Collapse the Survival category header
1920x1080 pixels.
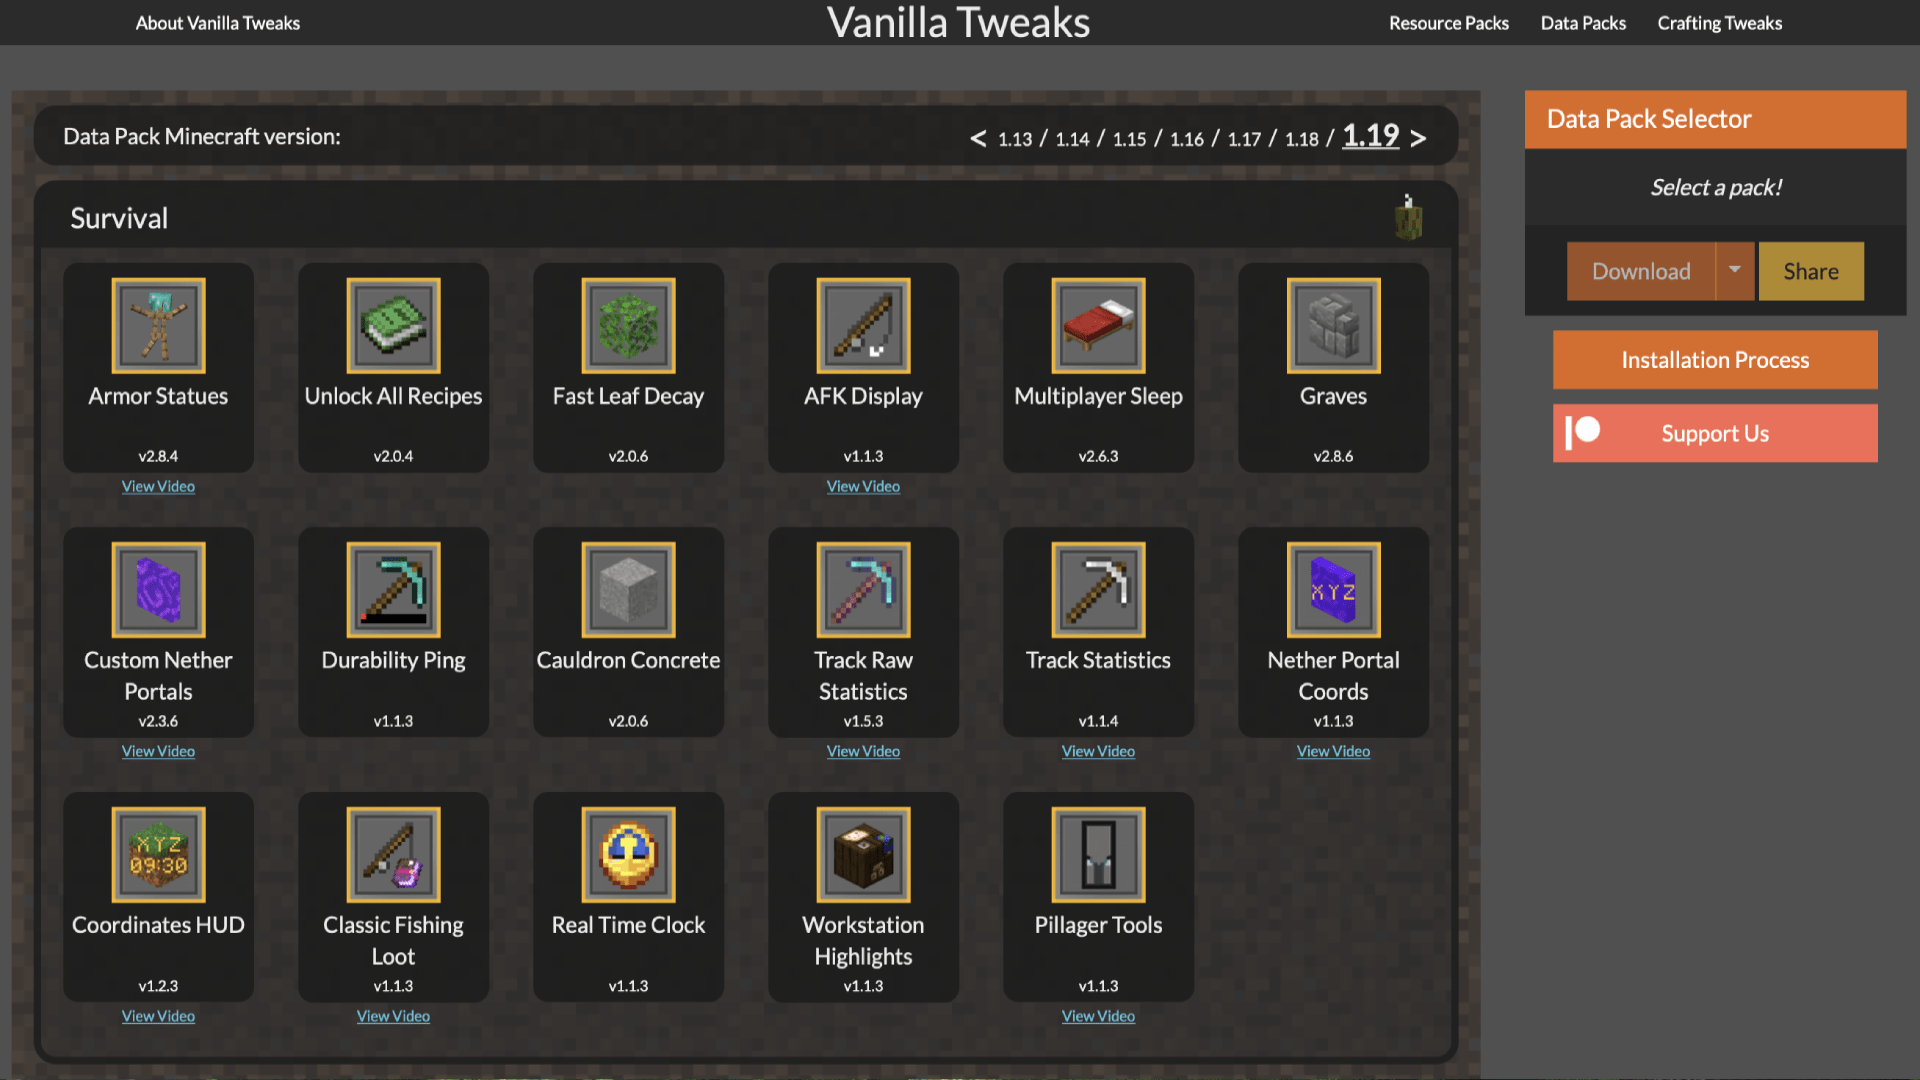[x=746, y=218]
